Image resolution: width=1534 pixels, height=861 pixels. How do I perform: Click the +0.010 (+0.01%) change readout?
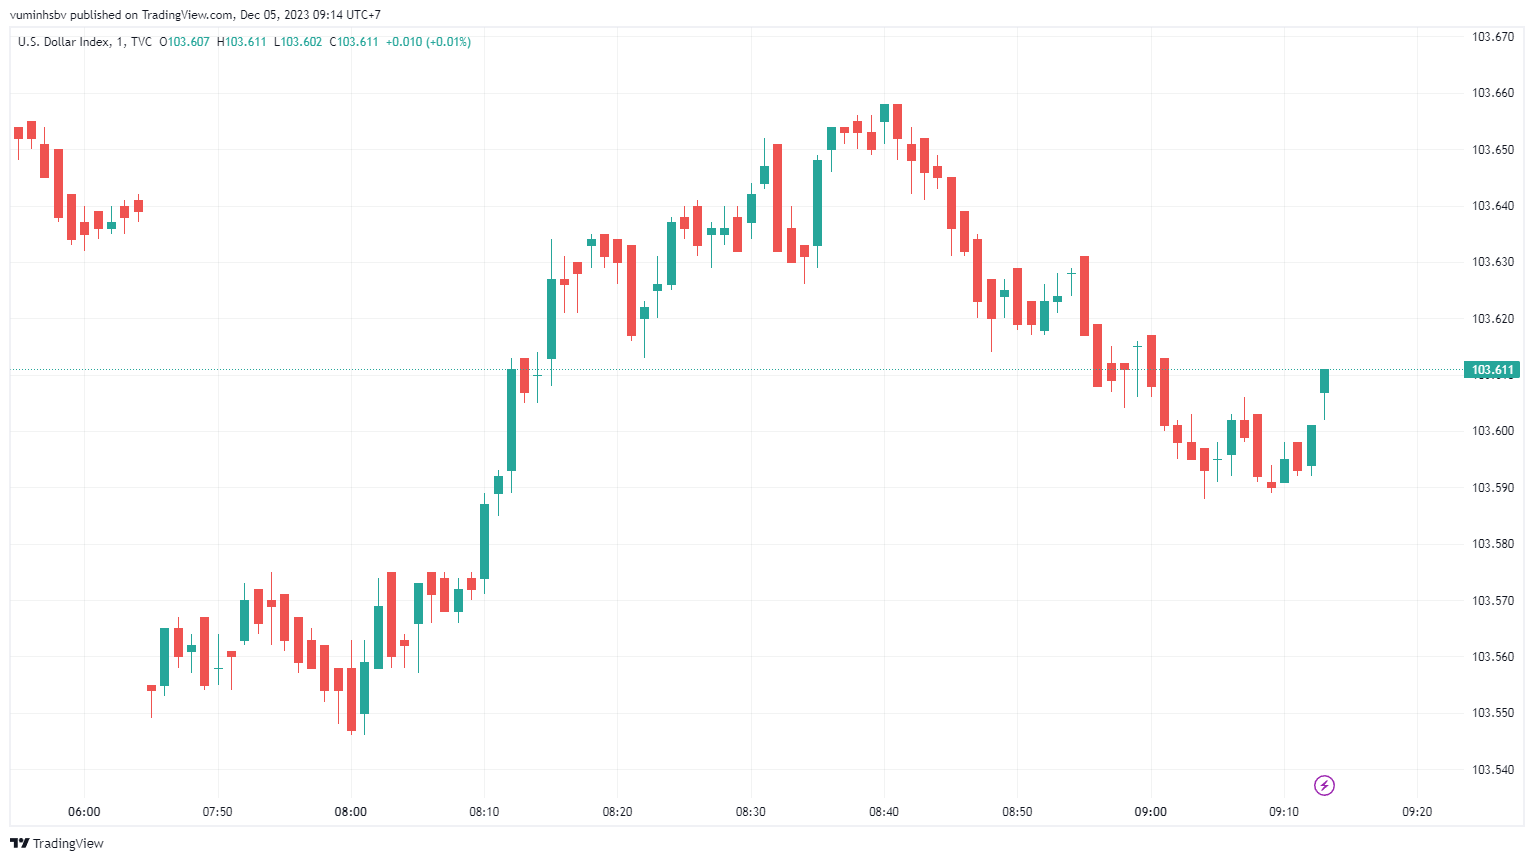428,42
